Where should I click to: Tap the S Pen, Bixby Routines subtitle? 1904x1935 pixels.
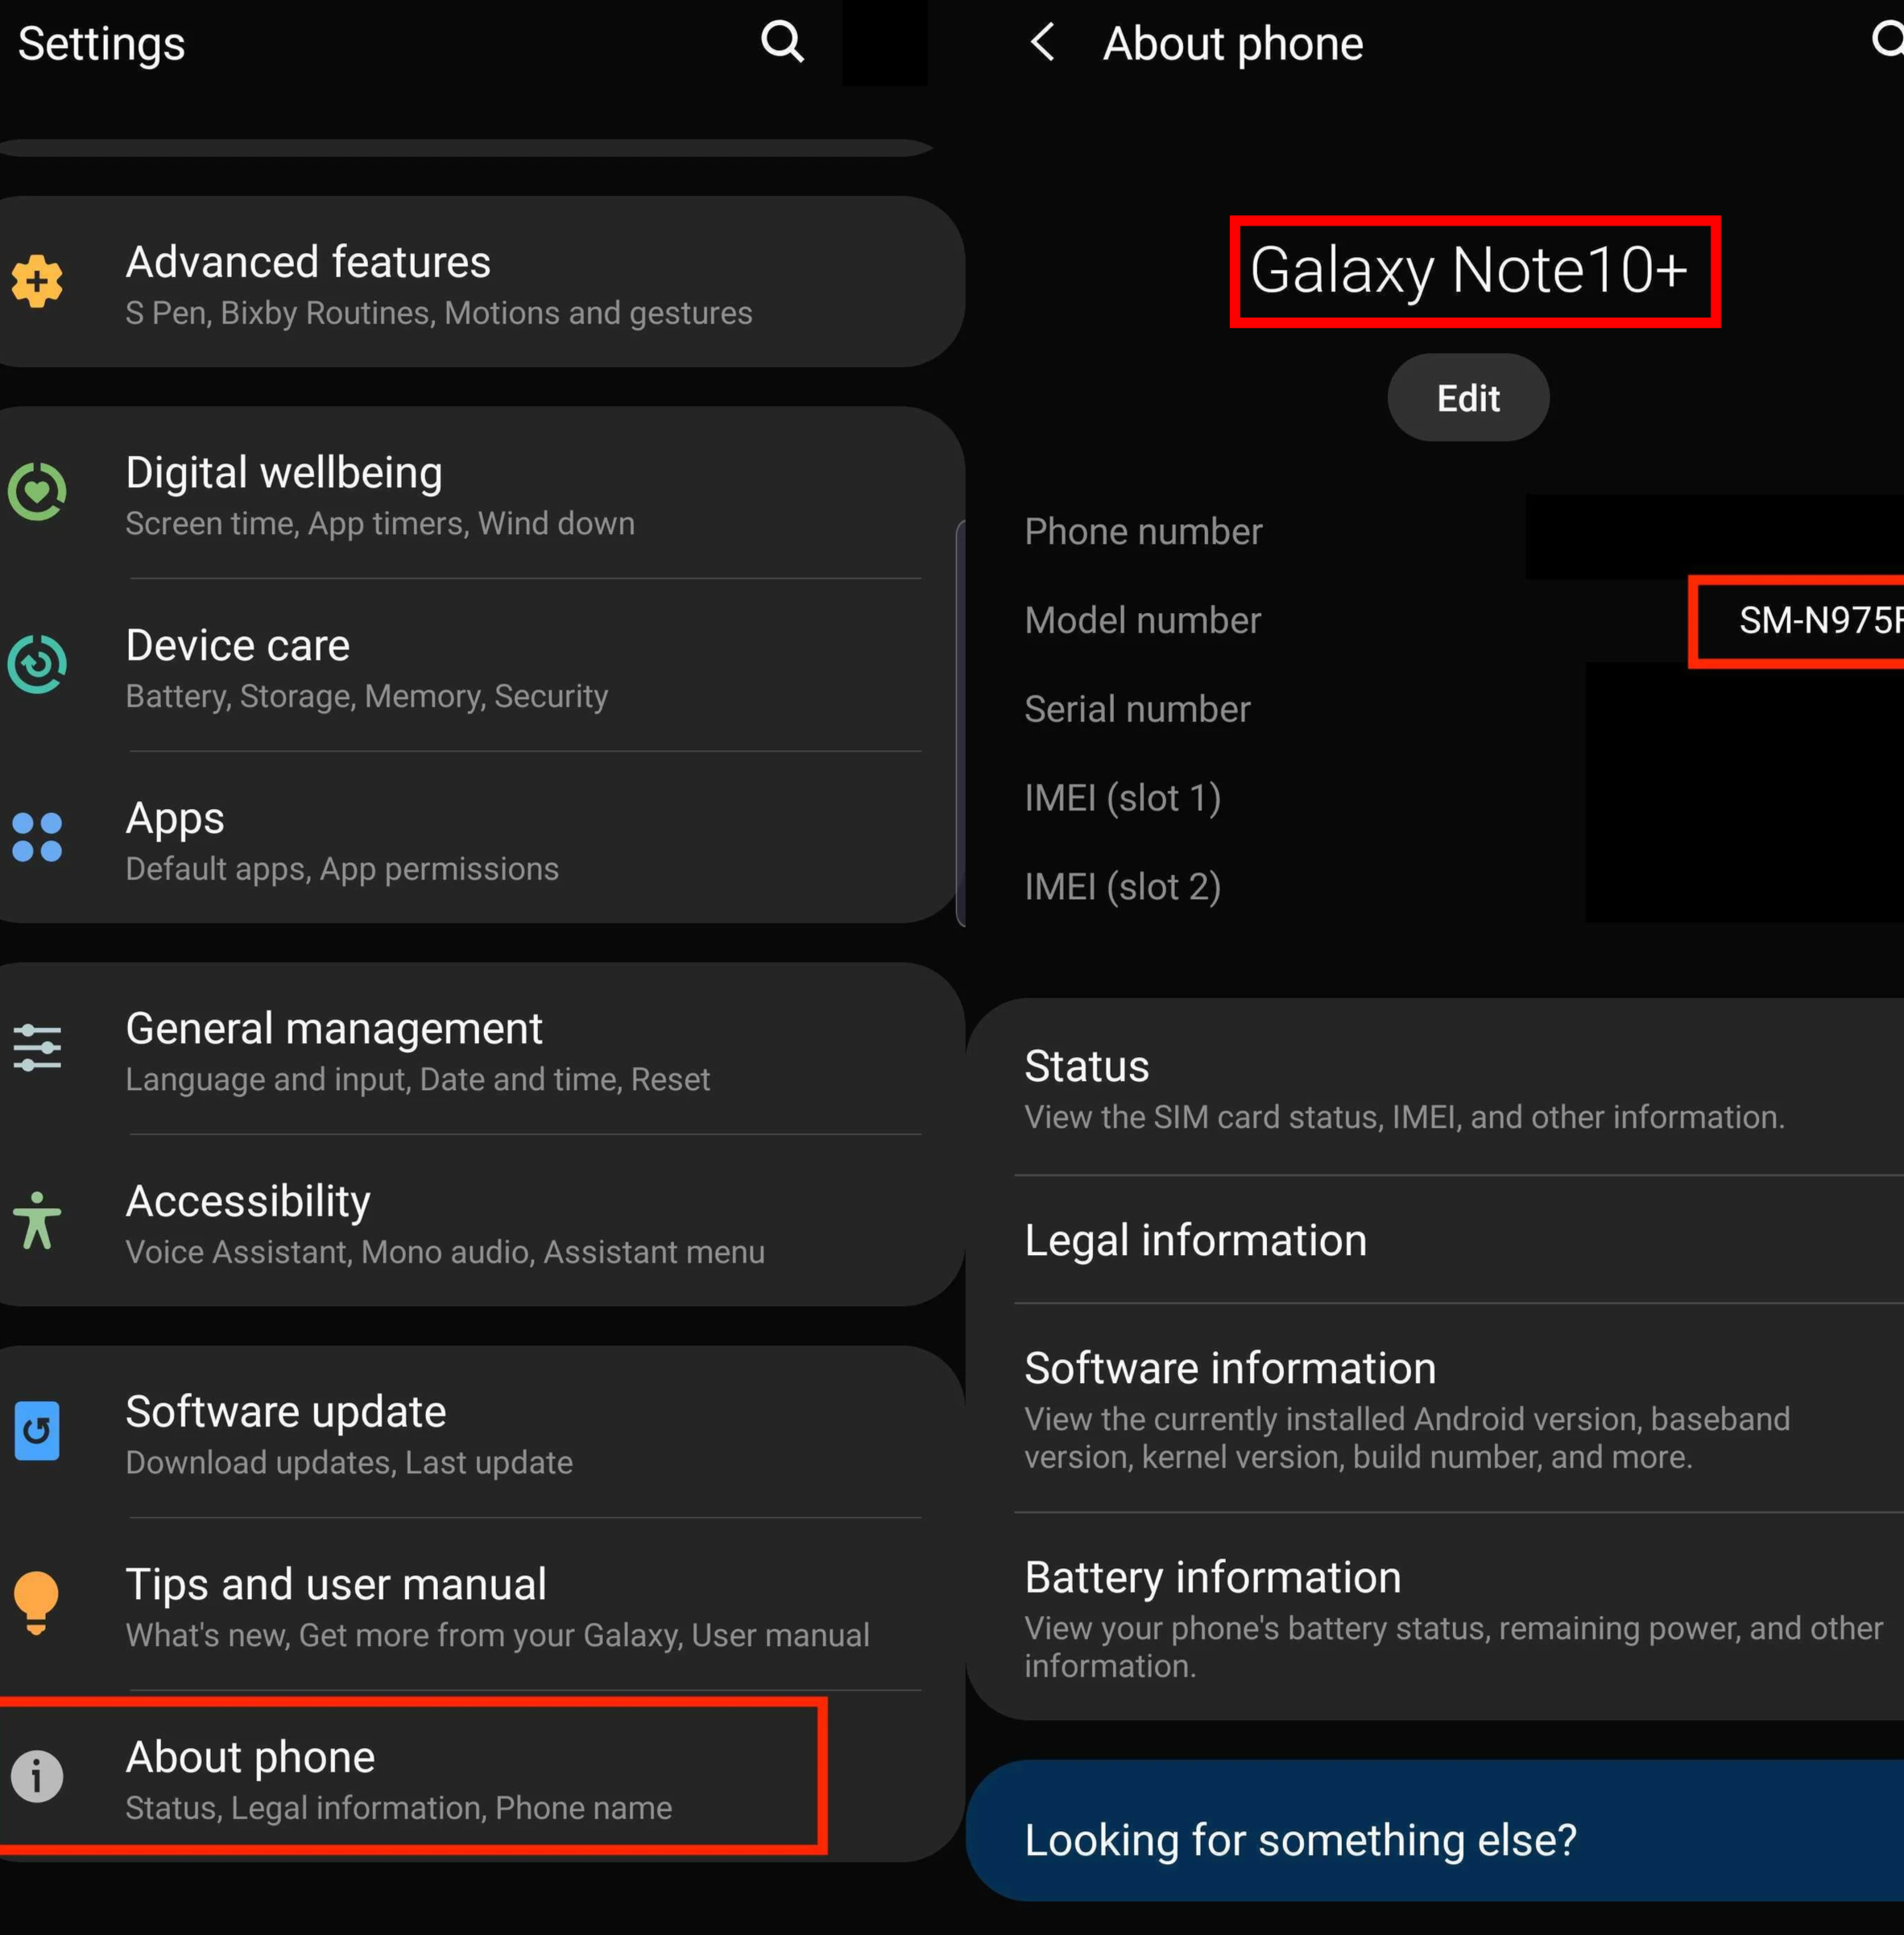coord(438,313)
